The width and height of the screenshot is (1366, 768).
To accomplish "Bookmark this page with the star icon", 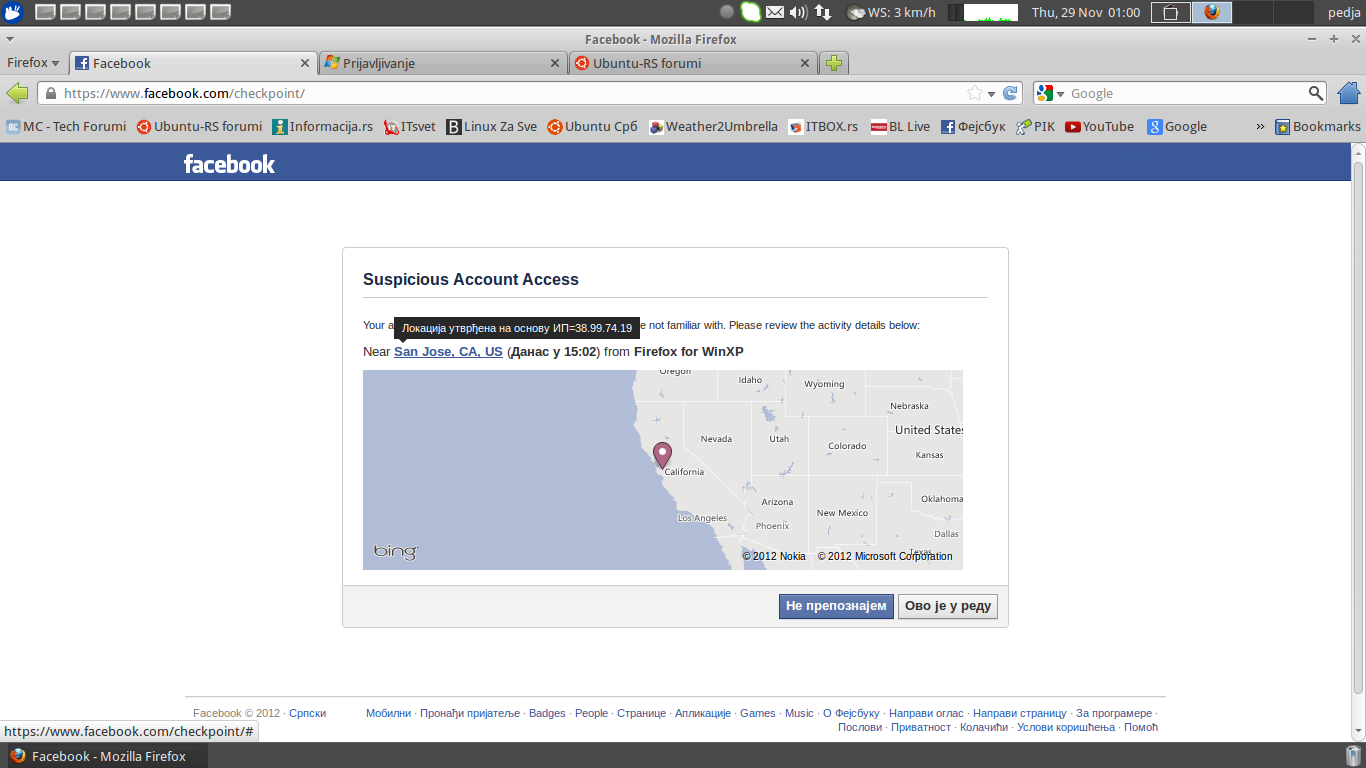I will coord(974,93).
